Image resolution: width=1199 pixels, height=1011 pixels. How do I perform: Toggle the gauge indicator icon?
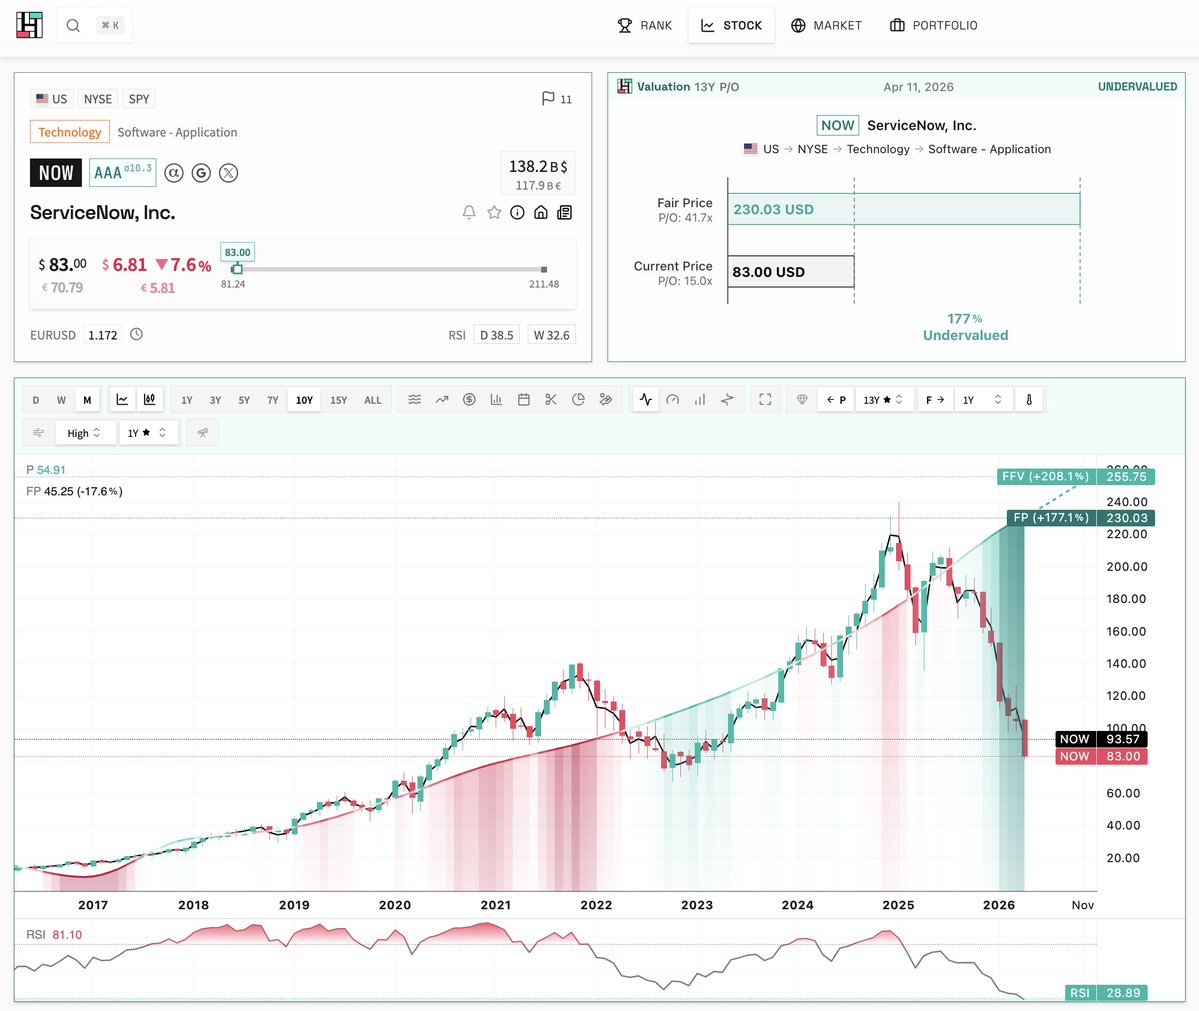coord(673,399)
